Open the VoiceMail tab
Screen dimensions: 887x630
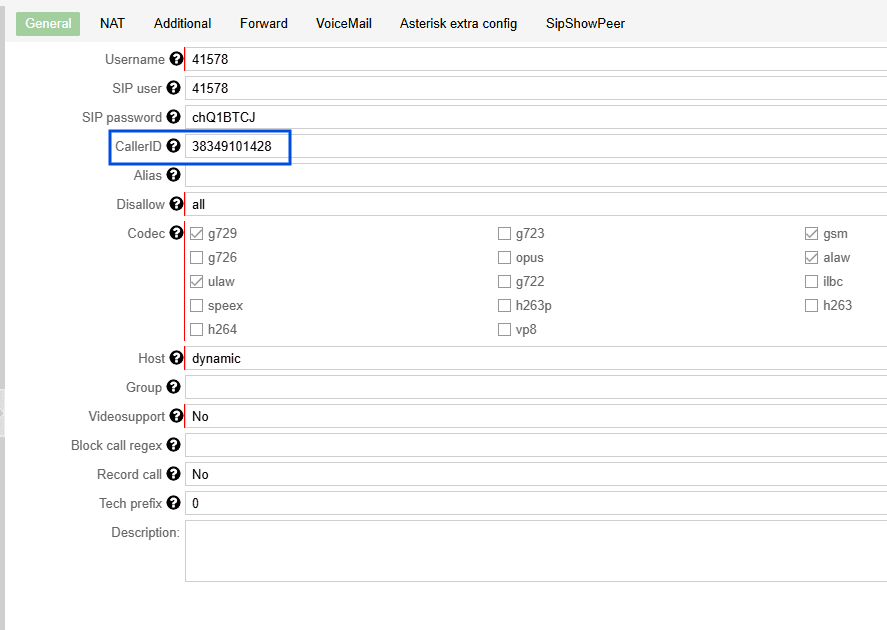343,23
